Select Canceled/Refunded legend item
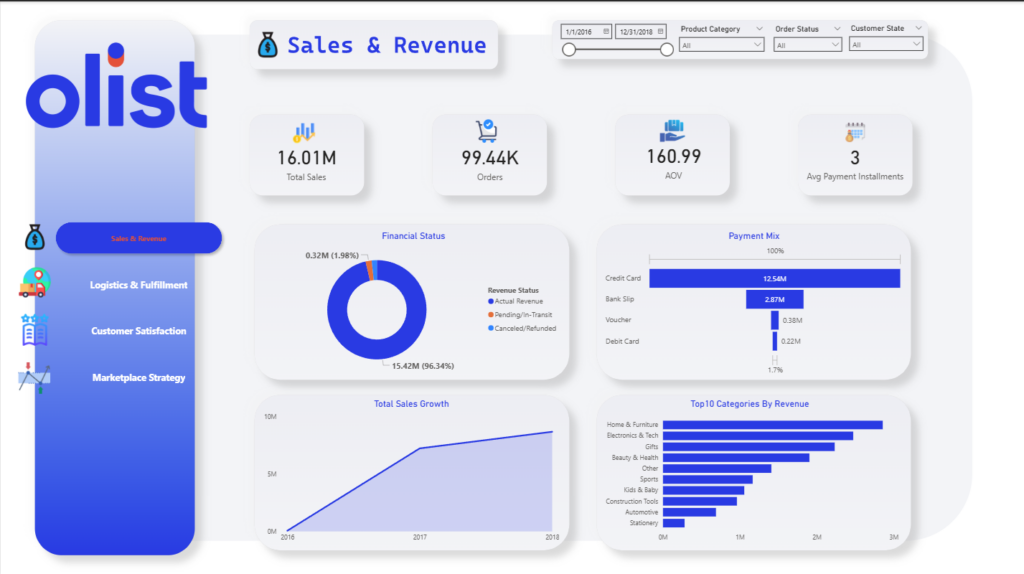Viewport: 1024px width, 574px height. click(522, 328)
